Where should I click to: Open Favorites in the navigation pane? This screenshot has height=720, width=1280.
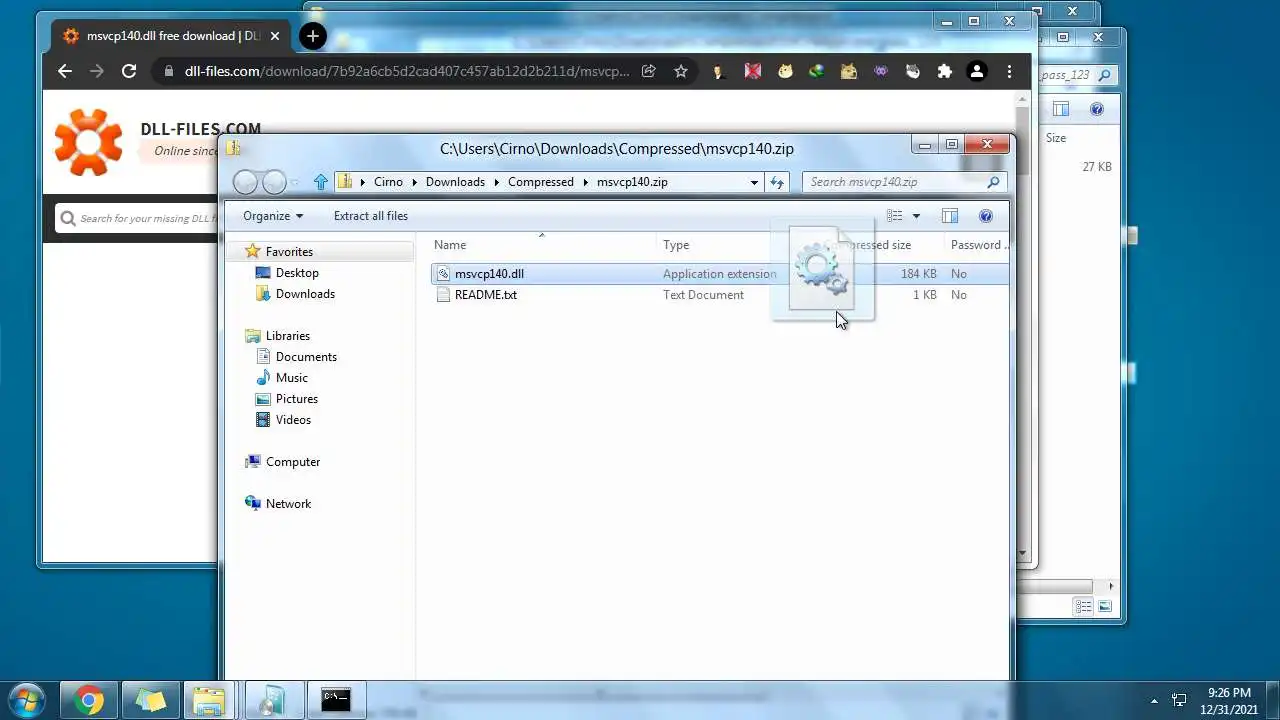pyautogui.click(x=289, y=252)
